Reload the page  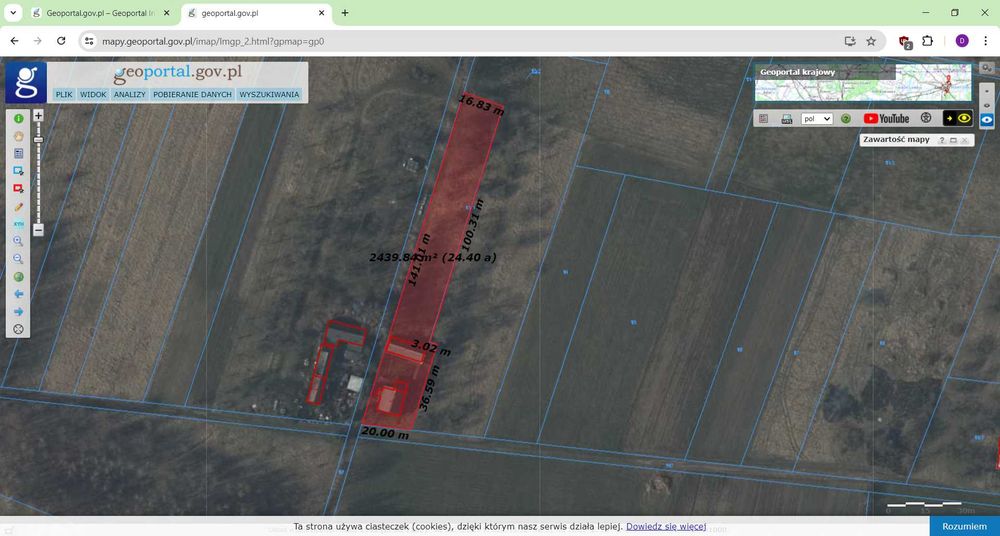pos(61,41)
